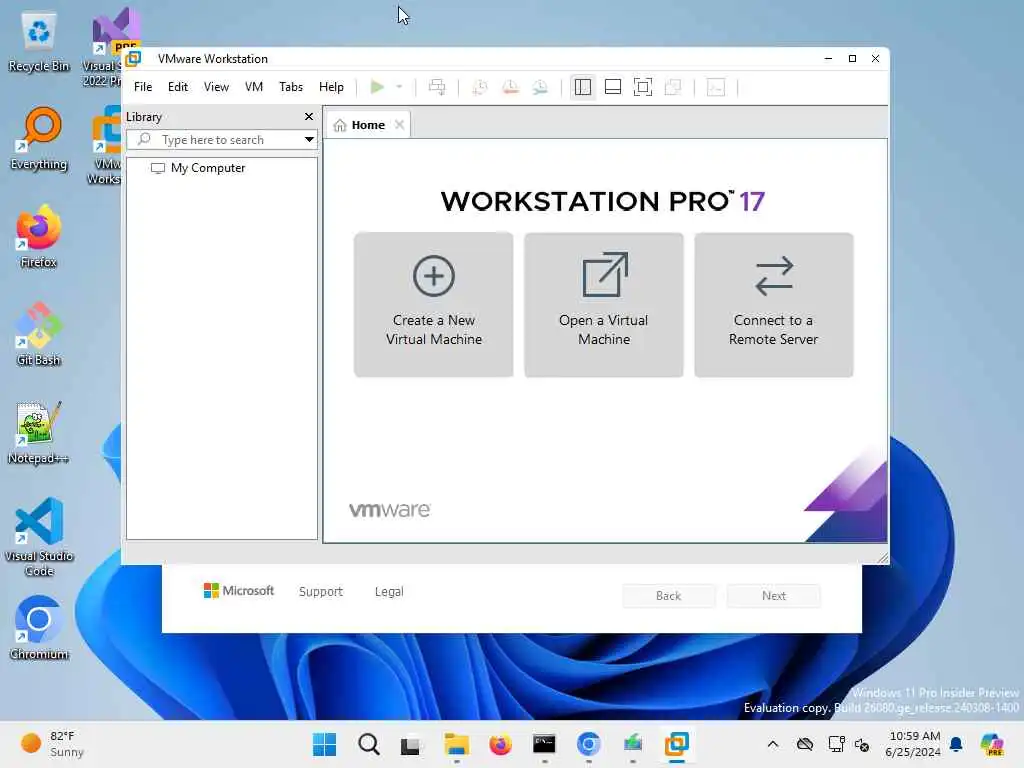Click Firefox in the taskbar
This screenshot has width=1024, height=768.
500,744
